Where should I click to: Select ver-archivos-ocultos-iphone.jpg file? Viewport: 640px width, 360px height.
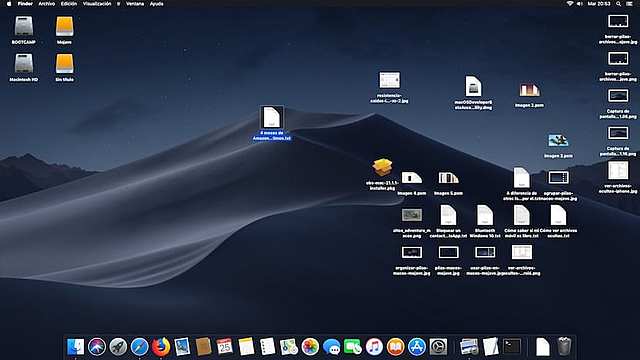pyautogui.click(x=618, y=171)
